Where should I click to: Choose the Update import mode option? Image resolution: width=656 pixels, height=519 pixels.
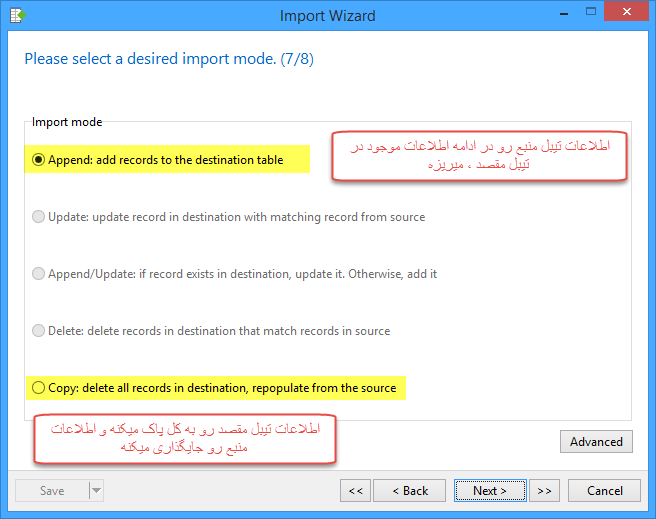[x=39, y=217]
